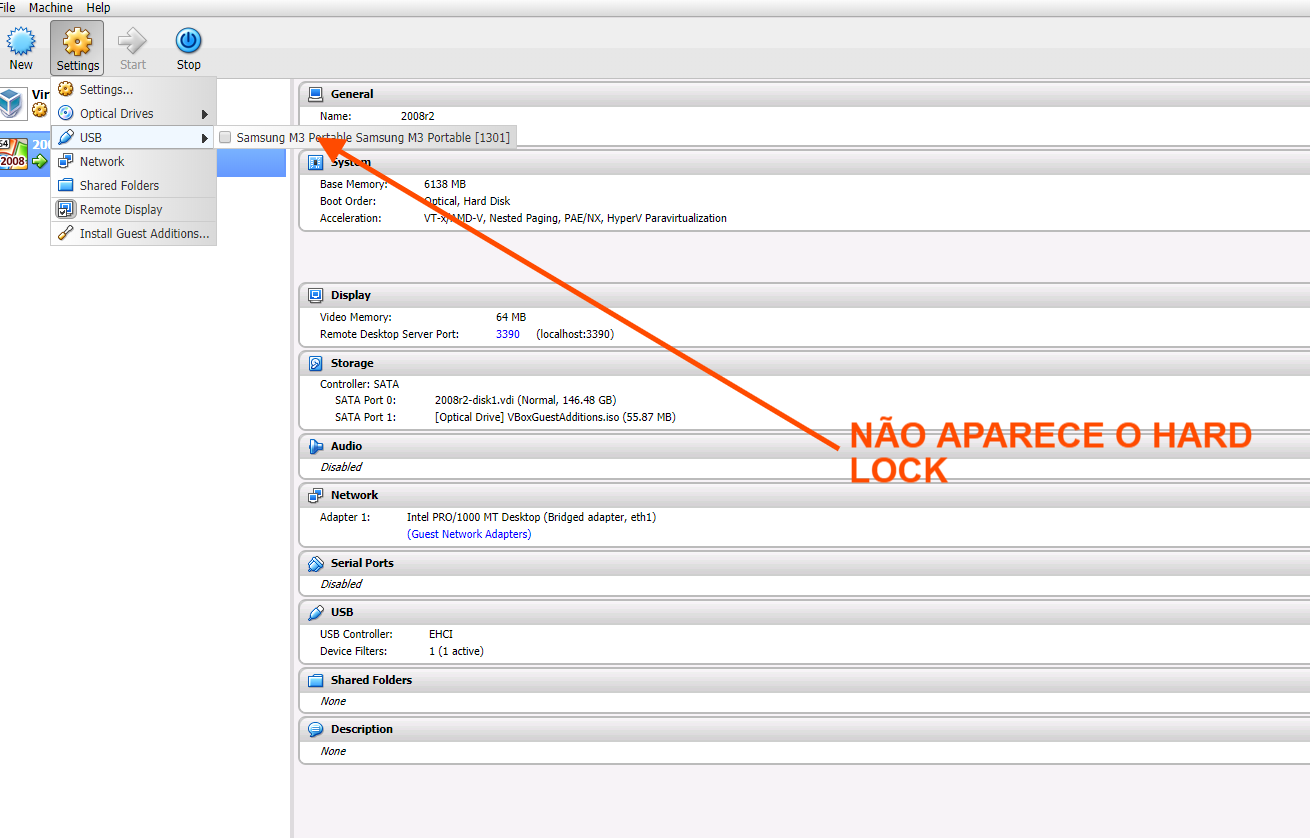Click the Boot Order value "Optical, Hard Disk"
1310x838 pixels.
pos(467,201)
